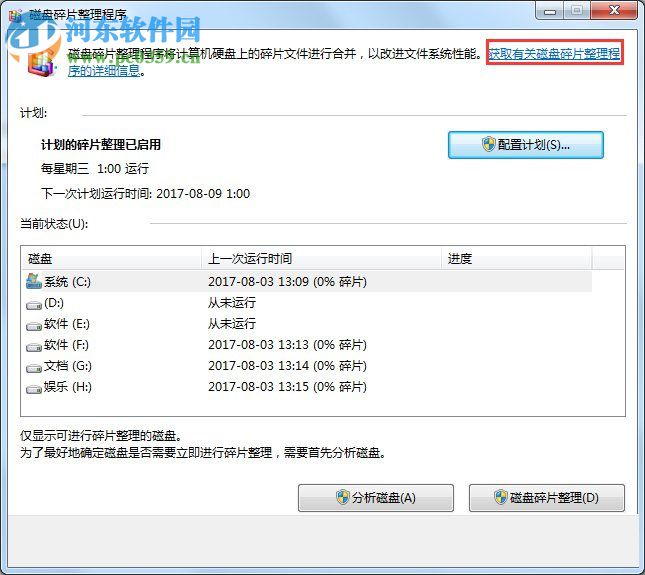
Task: Click the shield icon on 分析磁盘 button
Action: (x=342, y=497)
